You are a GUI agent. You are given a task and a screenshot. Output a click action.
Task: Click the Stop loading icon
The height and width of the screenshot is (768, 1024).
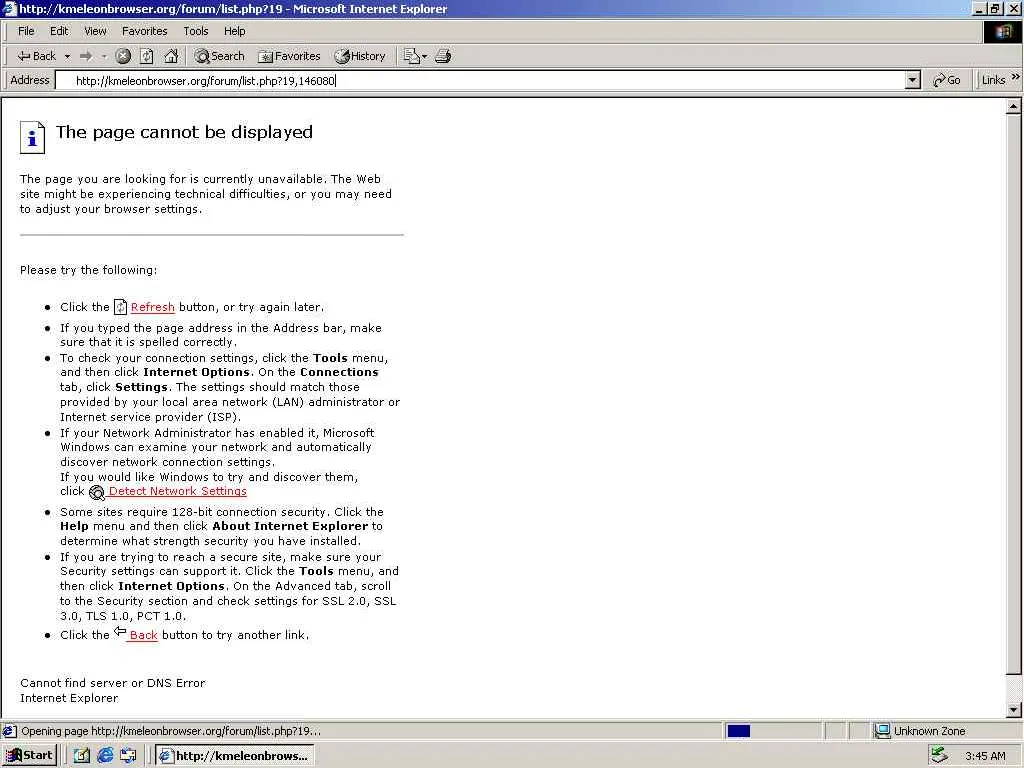pyautogui.click(x=123, y=56)
